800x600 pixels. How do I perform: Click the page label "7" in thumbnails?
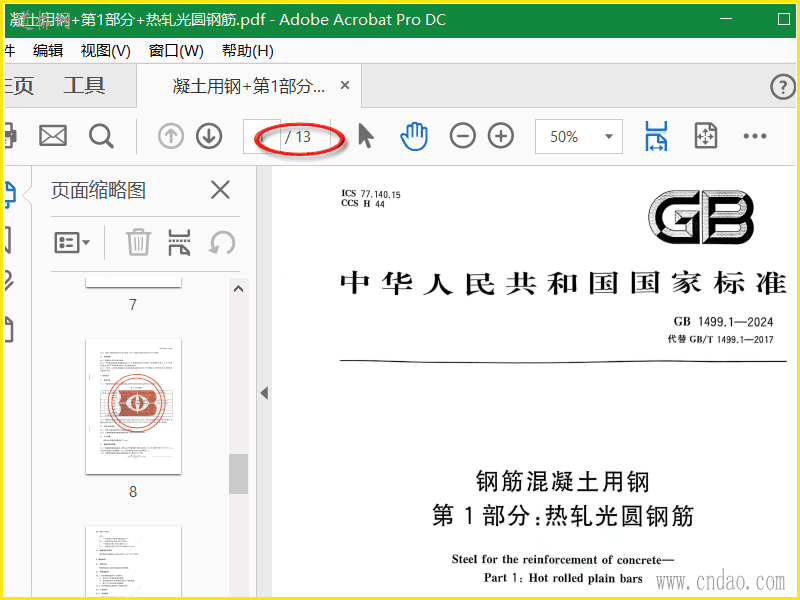pyautogui.click(x=133, y=305)
